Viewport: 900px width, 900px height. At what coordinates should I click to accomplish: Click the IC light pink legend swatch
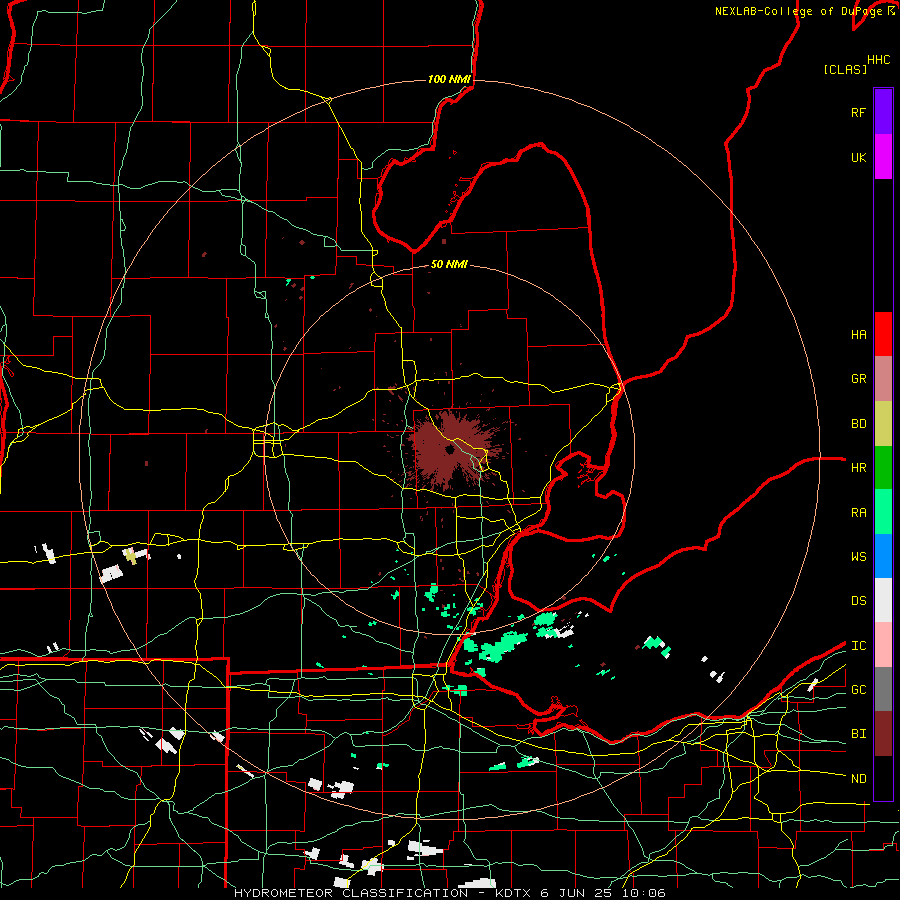tap(883, 645)
